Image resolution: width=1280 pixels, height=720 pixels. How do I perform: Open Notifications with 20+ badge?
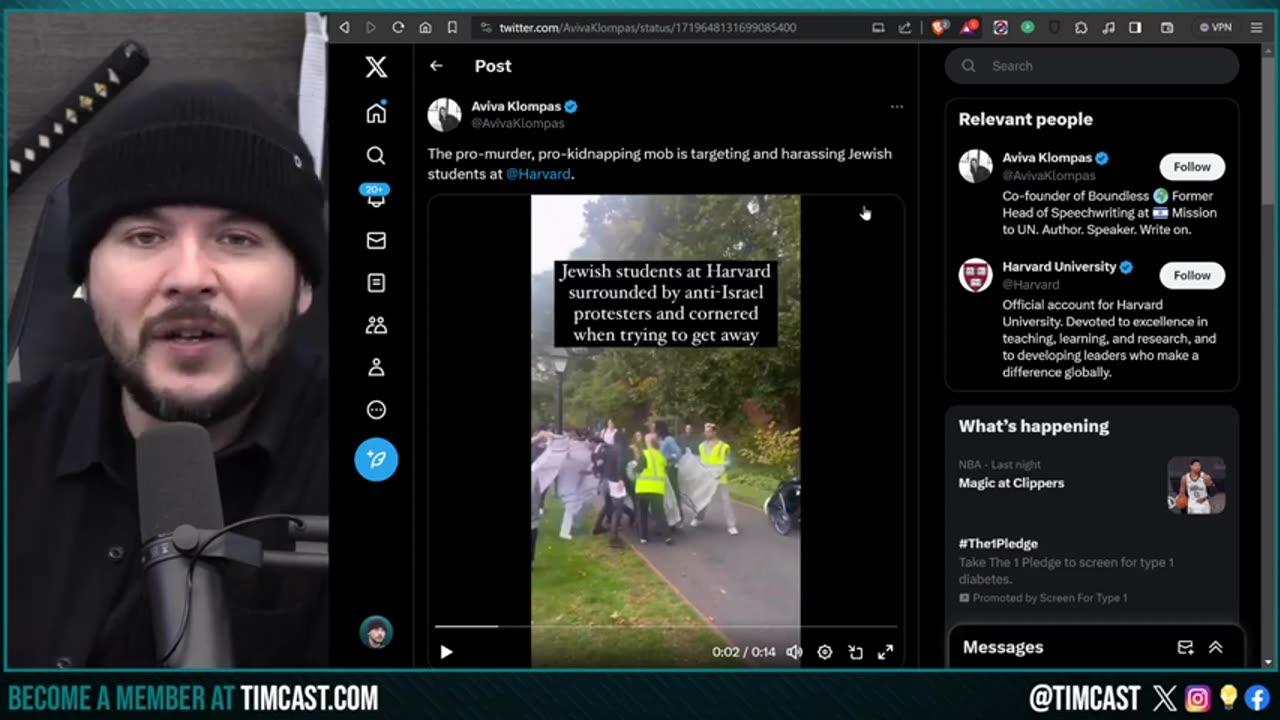(376, 196)
